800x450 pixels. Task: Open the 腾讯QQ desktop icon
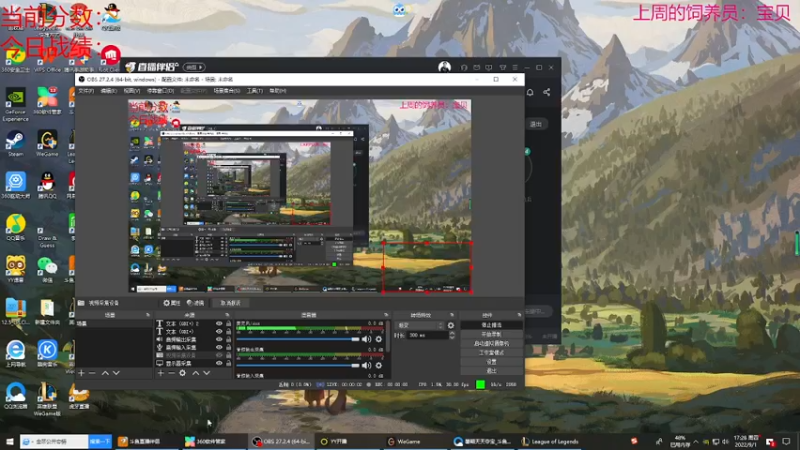point(47,185)
